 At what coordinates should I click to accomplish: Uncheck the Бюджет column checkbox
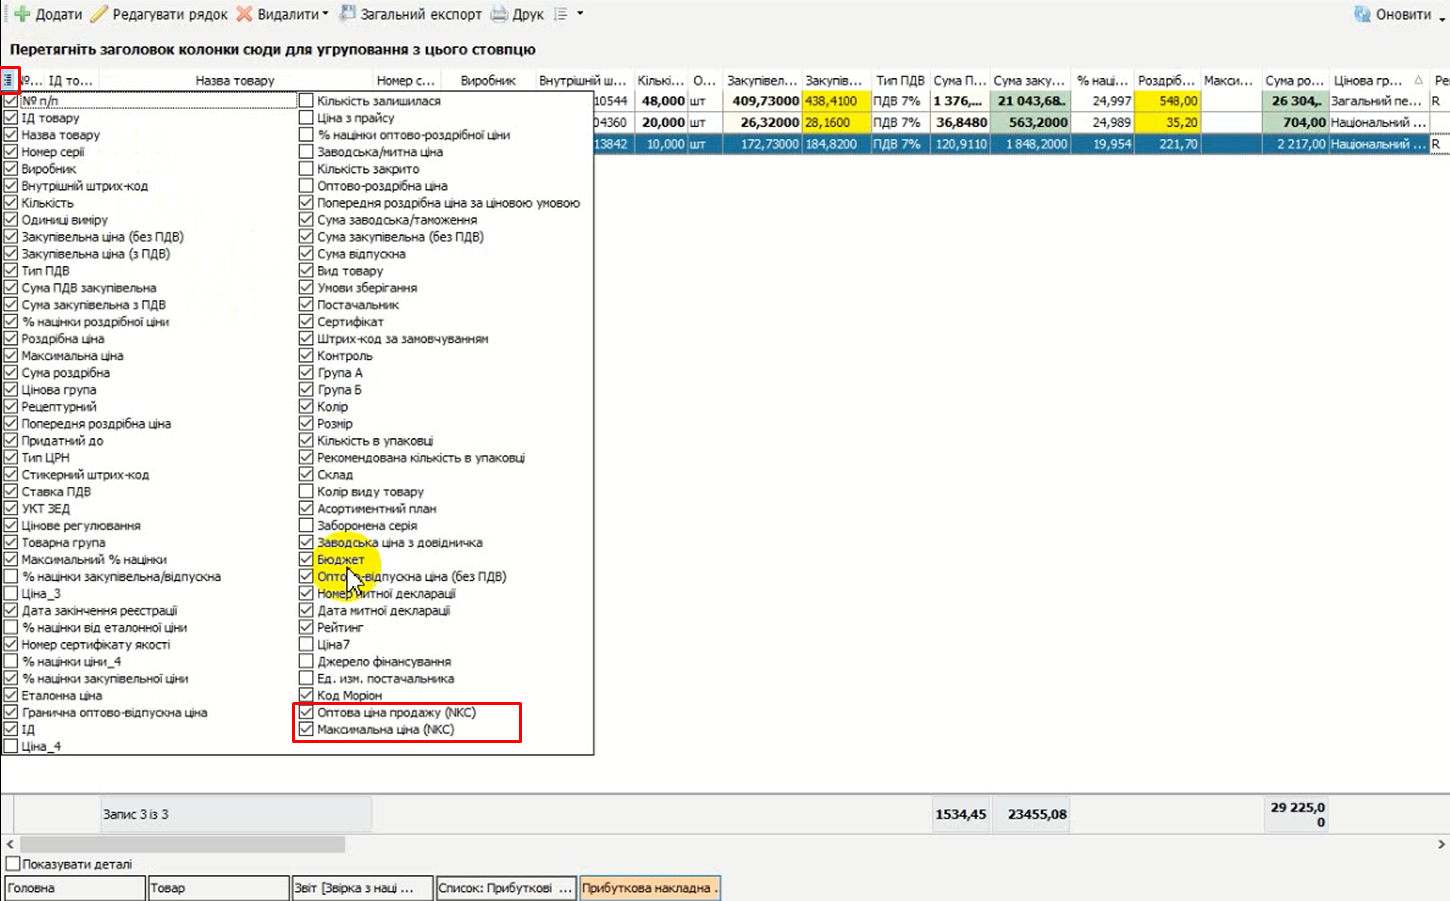pos(306,560)
